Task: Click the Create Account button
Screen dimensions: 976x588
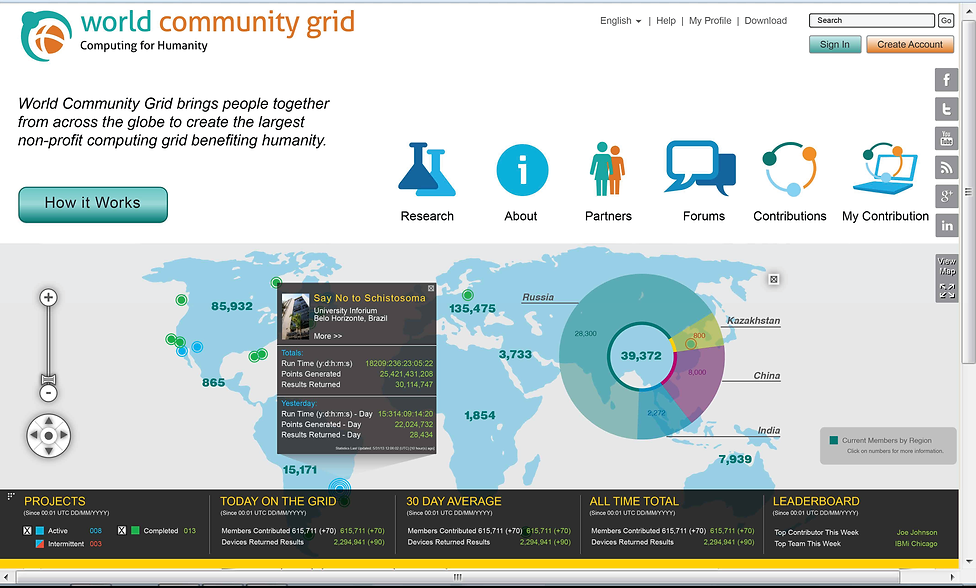Action: [909, 44]
